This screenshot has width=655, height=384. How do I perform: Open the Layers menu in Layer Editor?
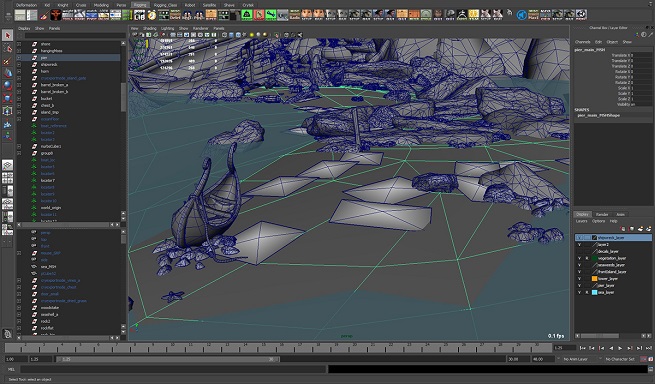[x=581, y=221]
